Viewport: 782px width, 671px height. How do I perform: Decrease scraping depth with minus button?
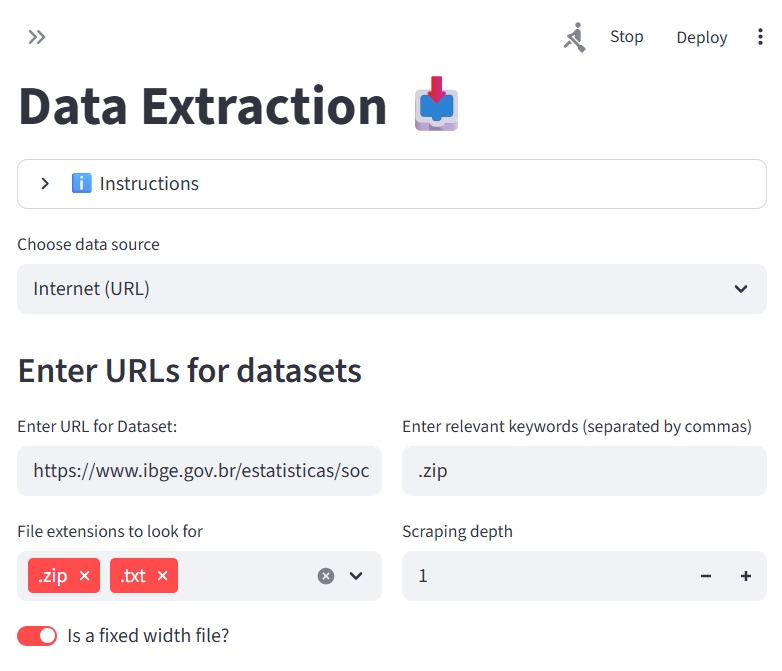click(x=706, y=576)
